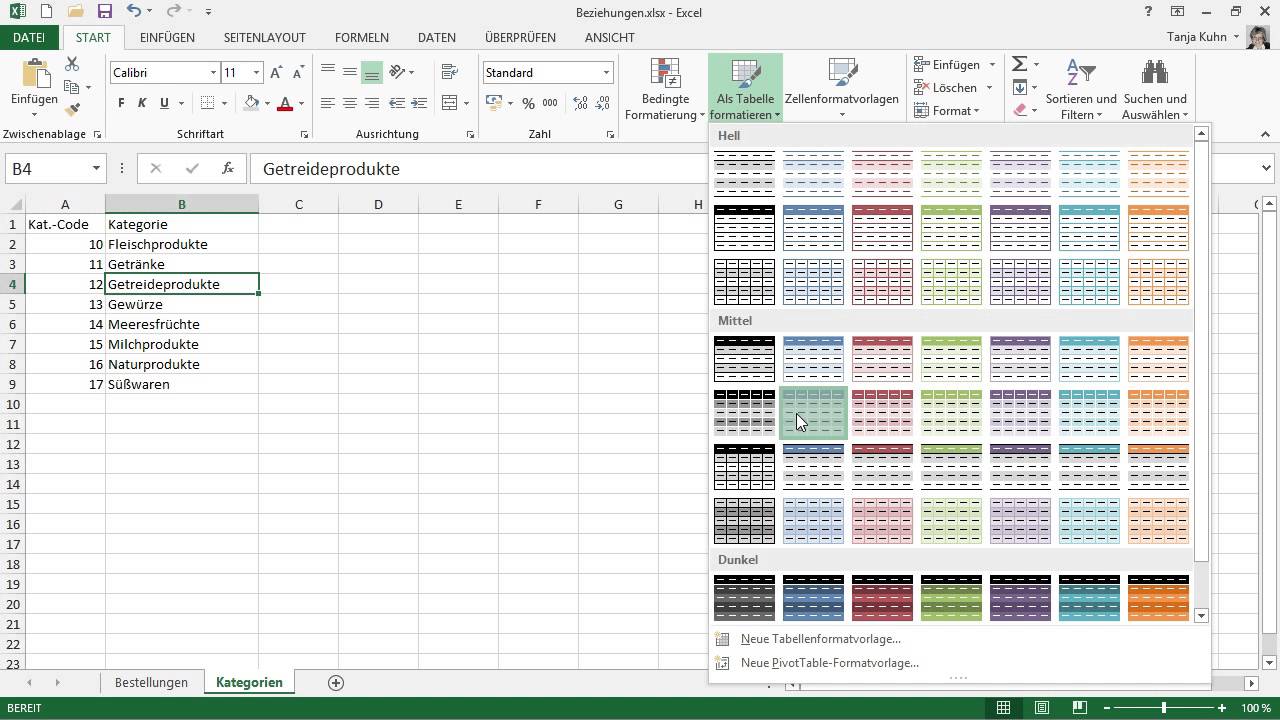Click Suchen und Auswählen binoculars icon

(x=1155, y=73)
